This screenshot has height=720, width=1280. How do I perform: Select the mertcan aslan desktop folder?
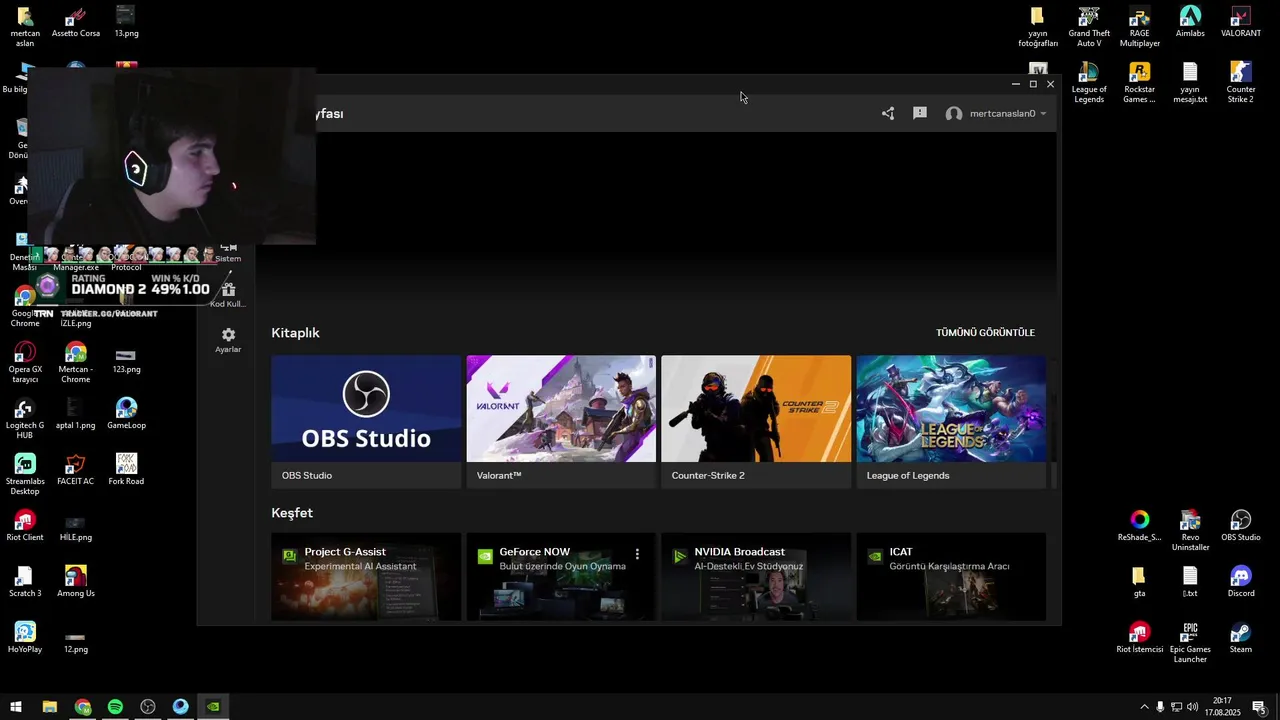25,27
